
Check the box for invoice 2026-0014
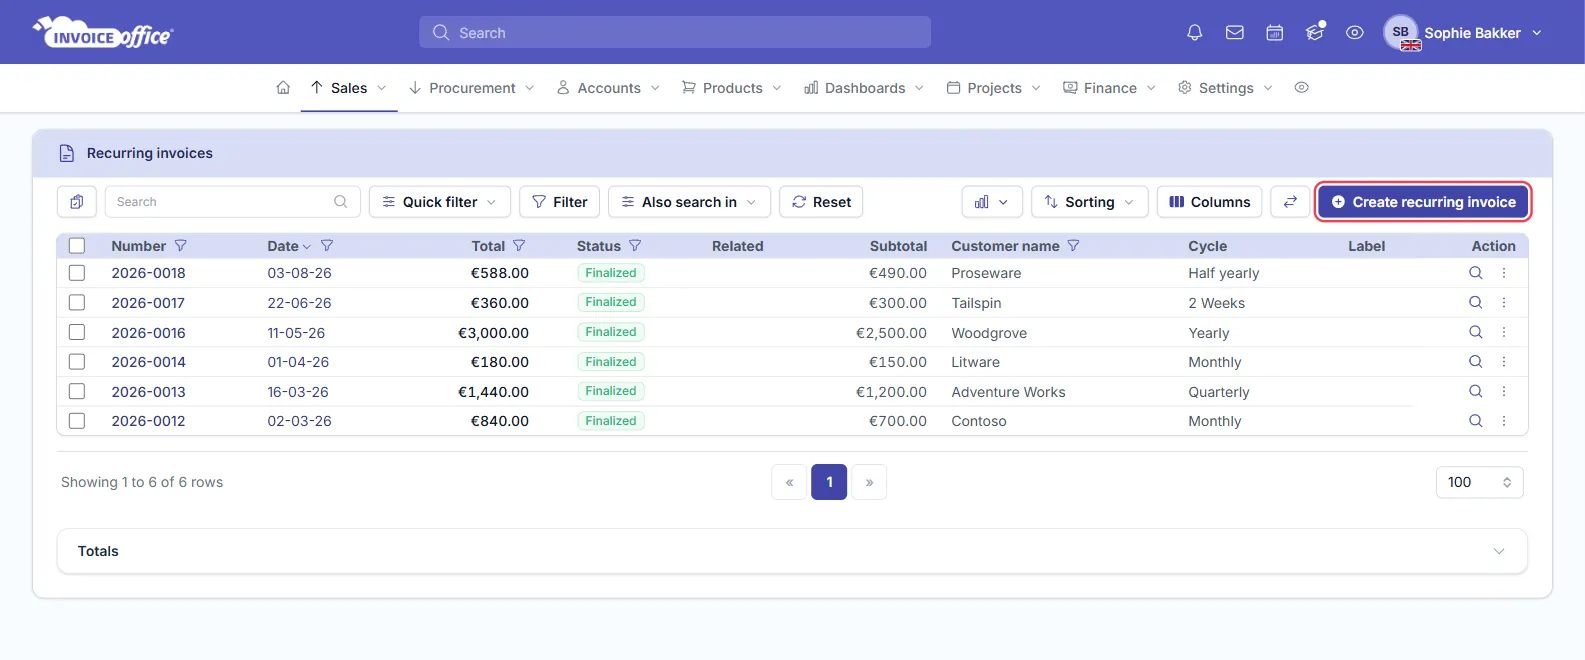77,361
